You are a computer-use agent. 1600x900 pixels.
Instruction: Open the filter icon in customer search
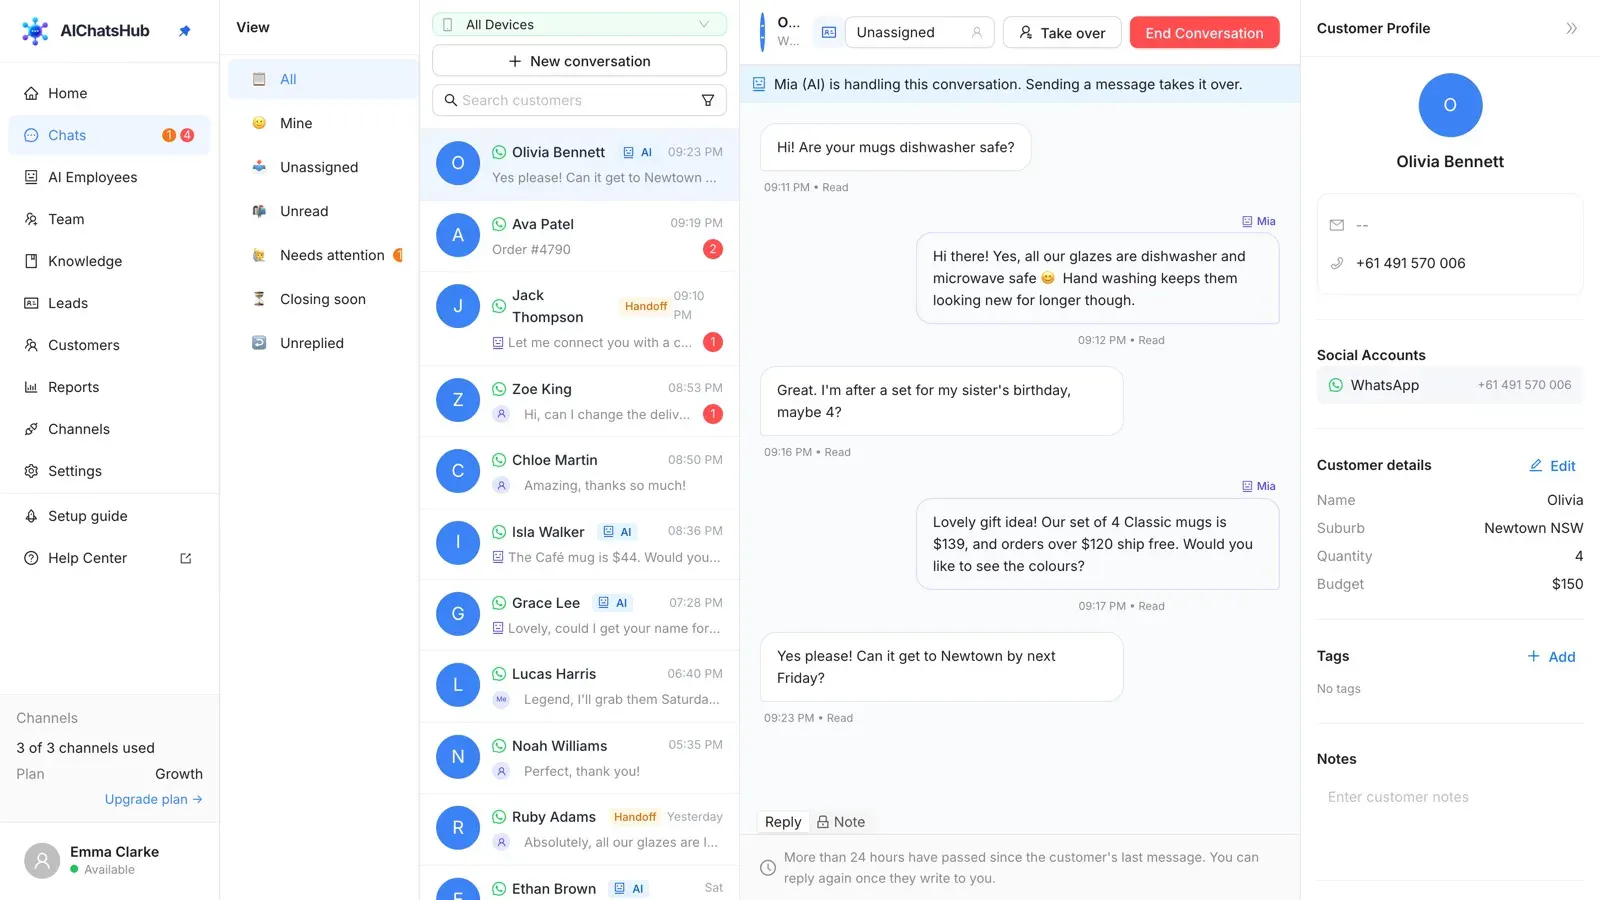pyautogui.click(x=708, y=100)
